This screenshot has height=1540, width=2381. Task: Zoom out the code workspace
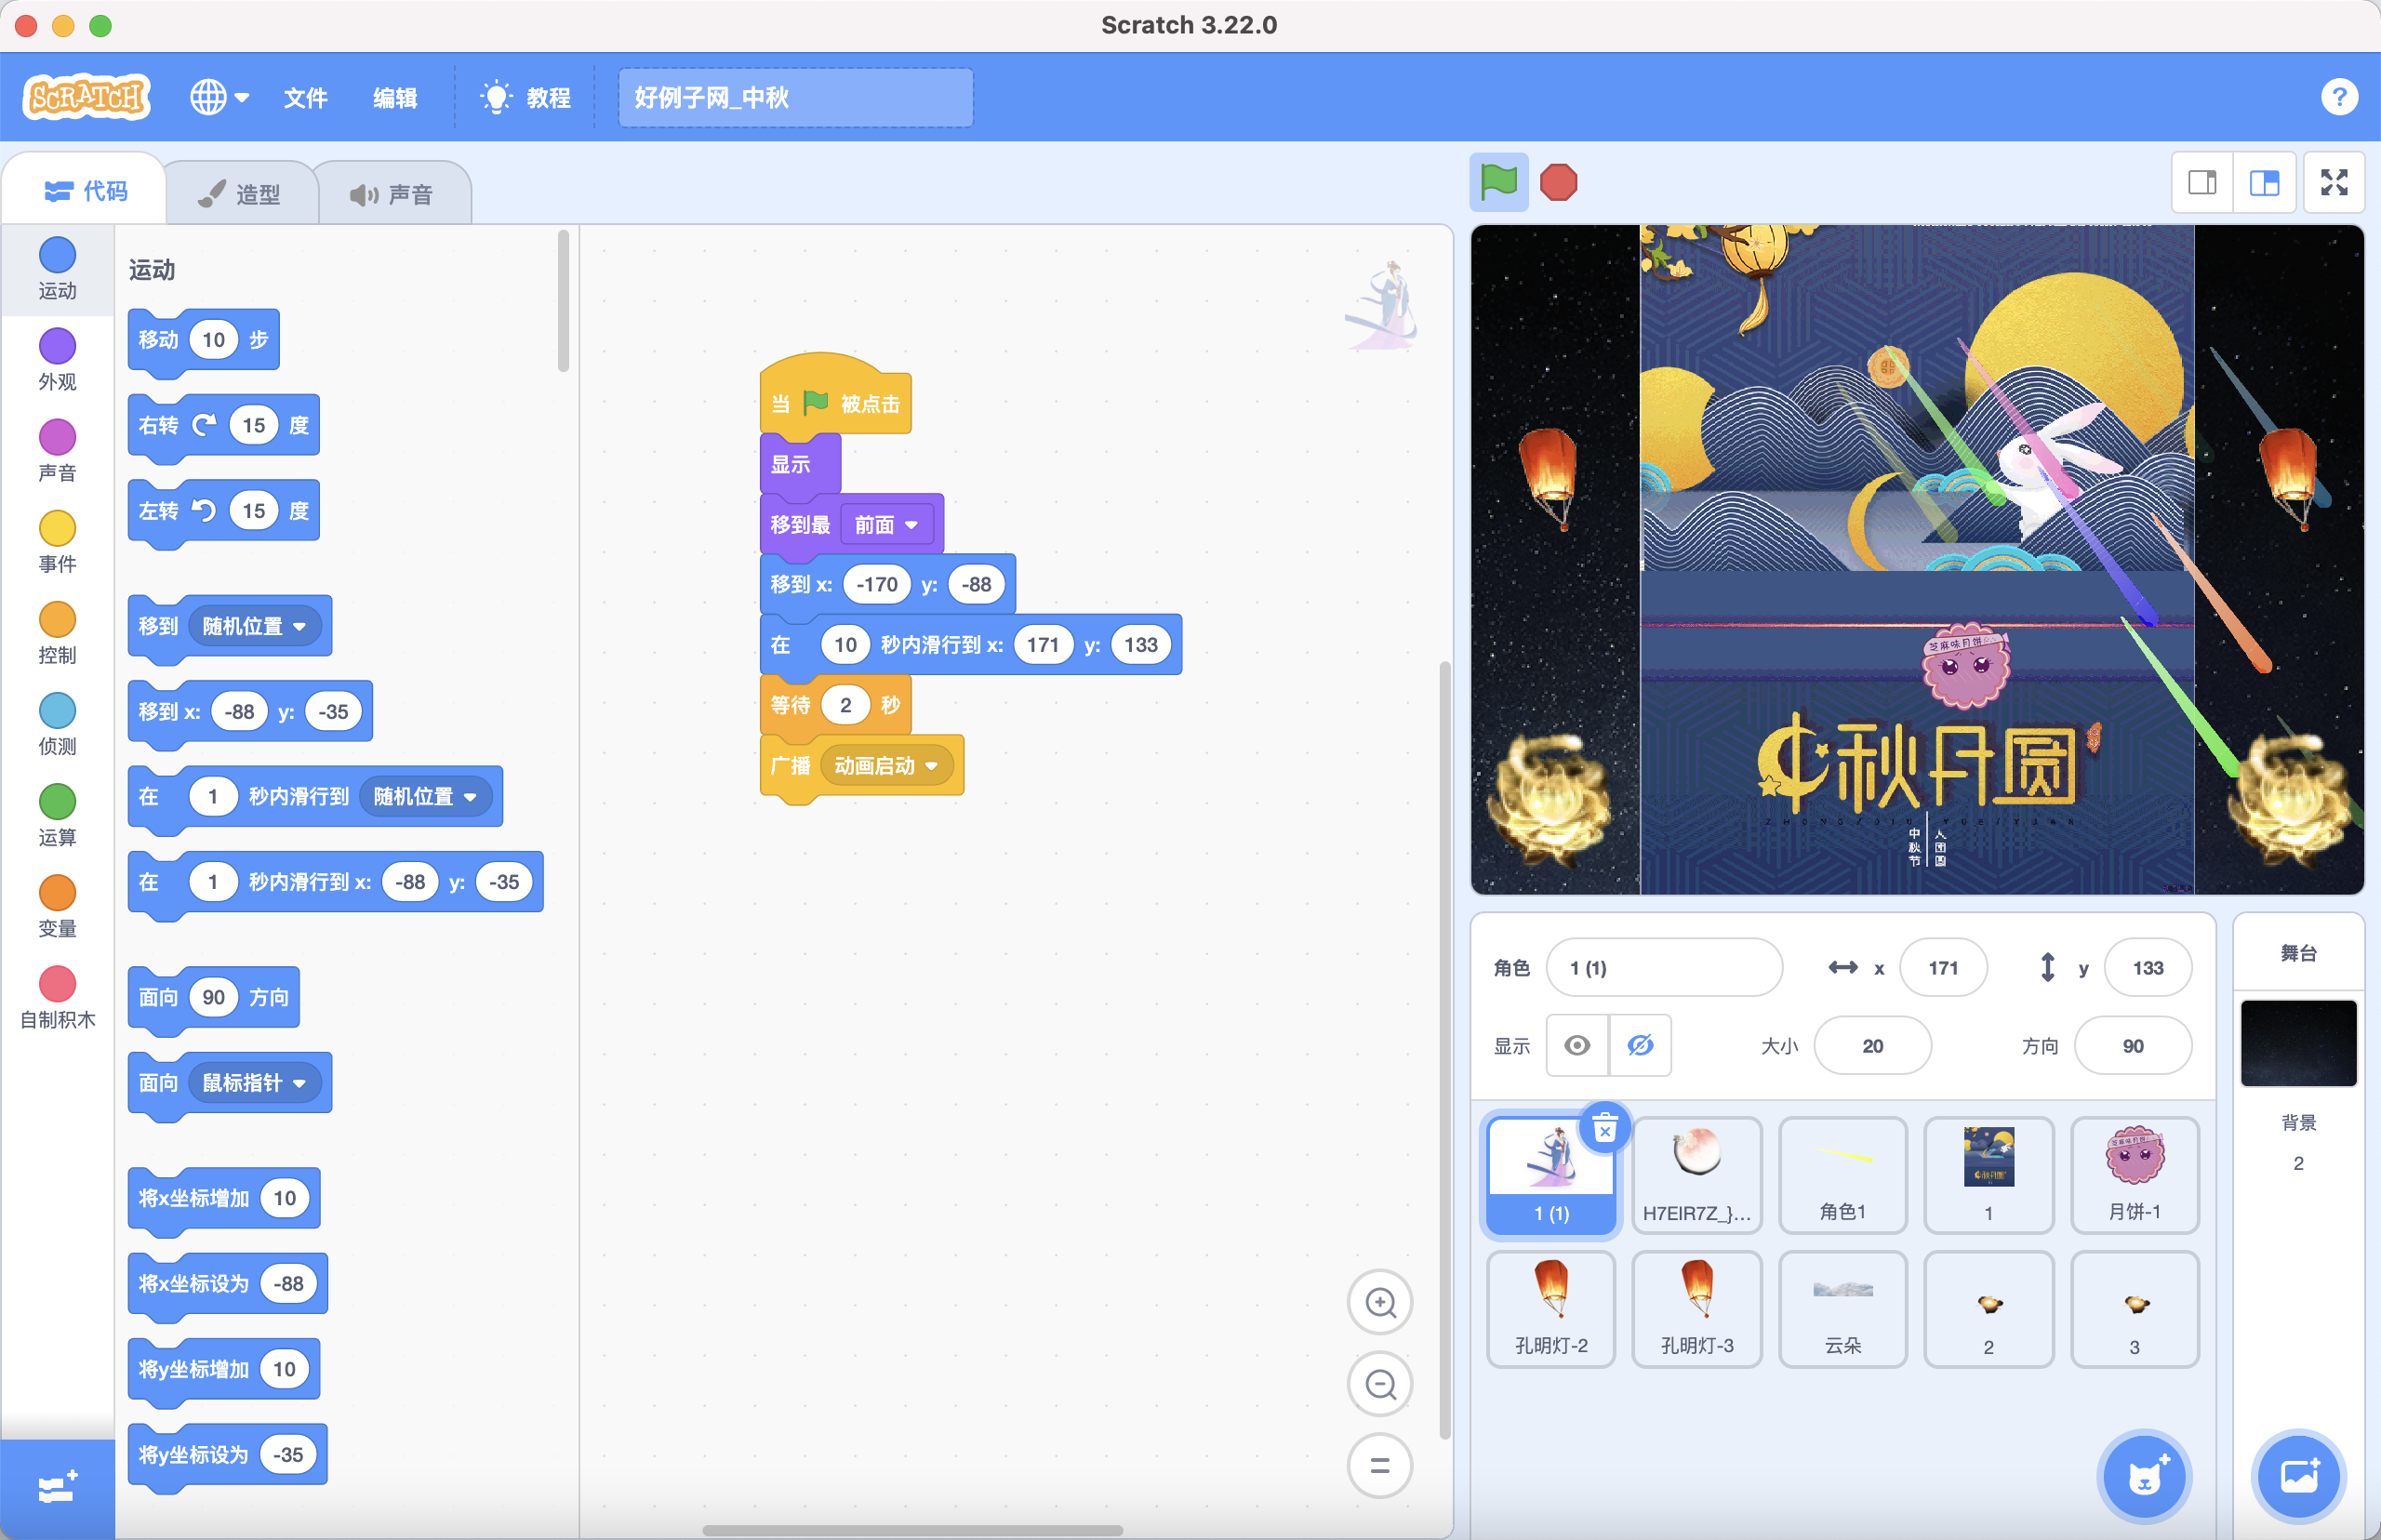pyautogui.click(x=1380, y=1384)
